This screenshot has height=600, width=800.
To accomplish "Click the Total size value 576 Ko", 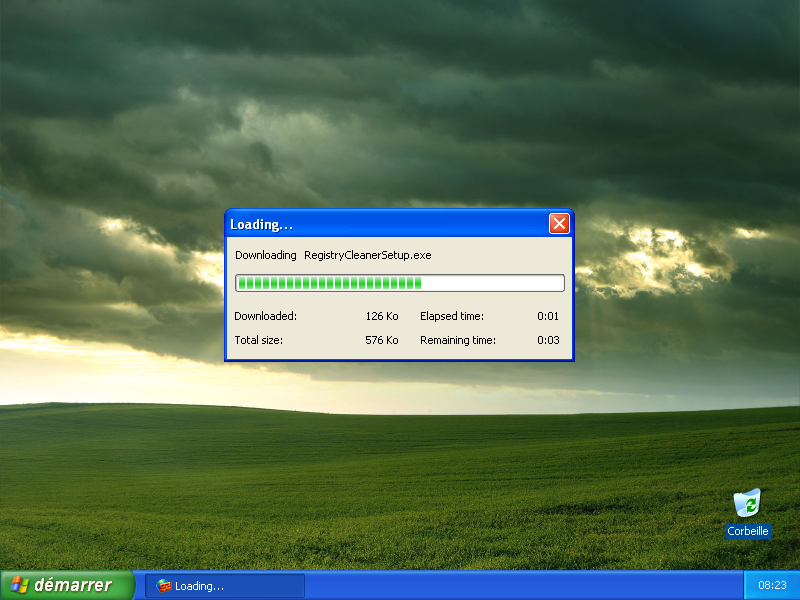I will pos(382,340).
